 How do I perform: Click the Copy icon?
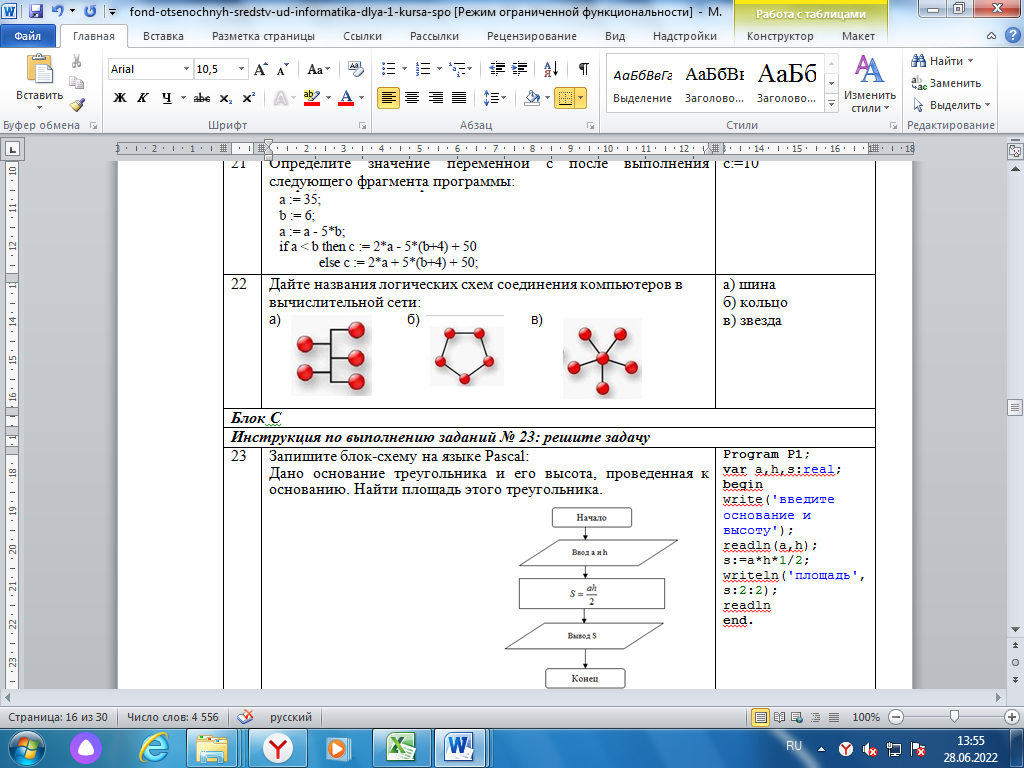(x=76, y=83)
